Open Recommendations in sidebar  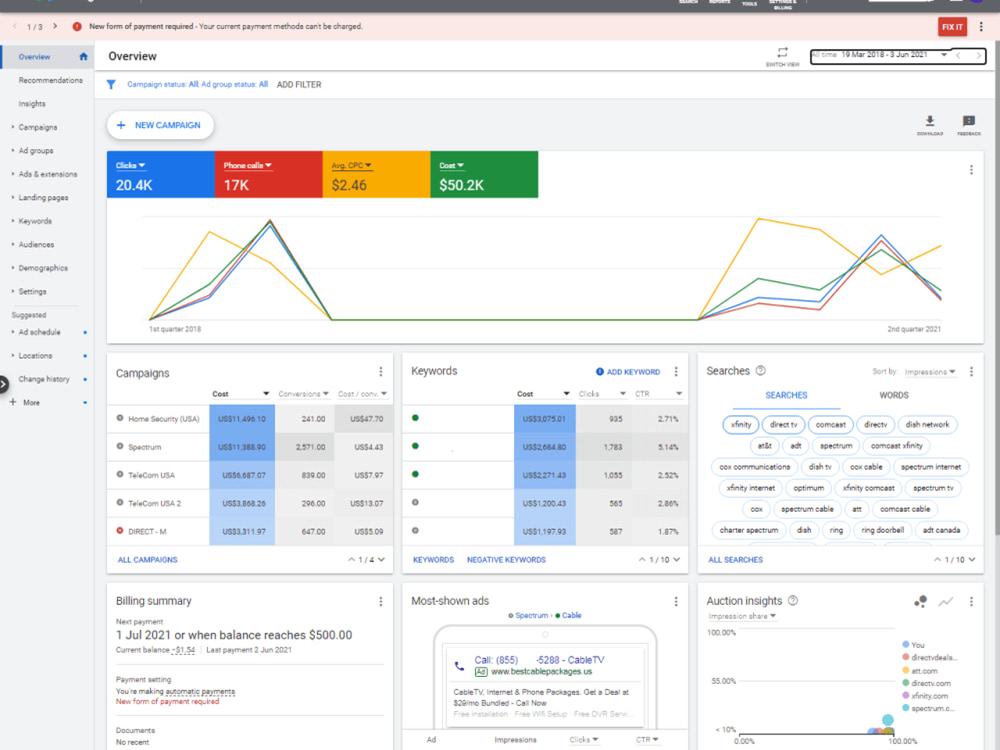coord(50,80)
